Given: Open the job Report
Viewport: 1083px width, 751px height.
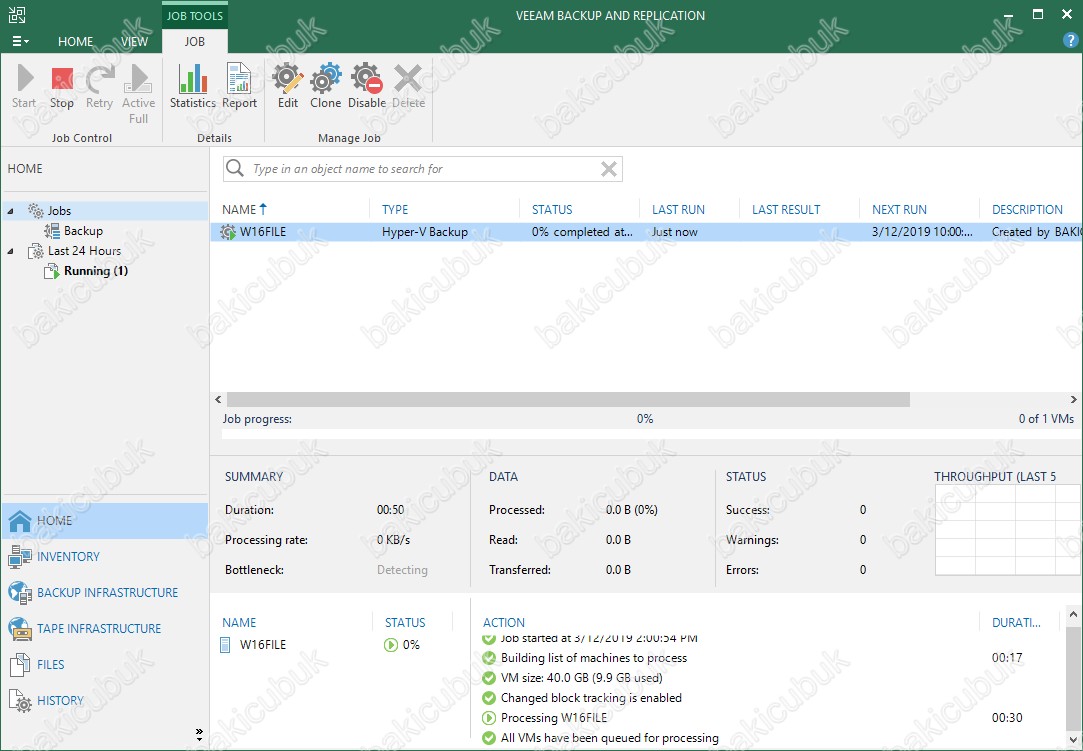Looking at the screenshot, I should click(239, 86).
